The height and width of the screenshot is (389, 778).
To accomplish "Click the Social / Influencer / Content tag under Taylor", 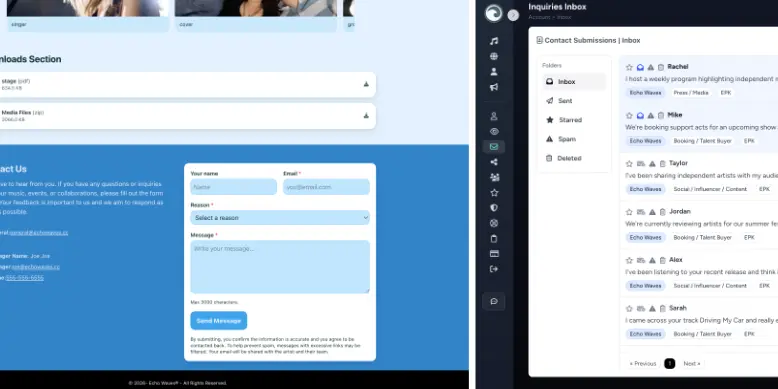I will coord(710,189).
